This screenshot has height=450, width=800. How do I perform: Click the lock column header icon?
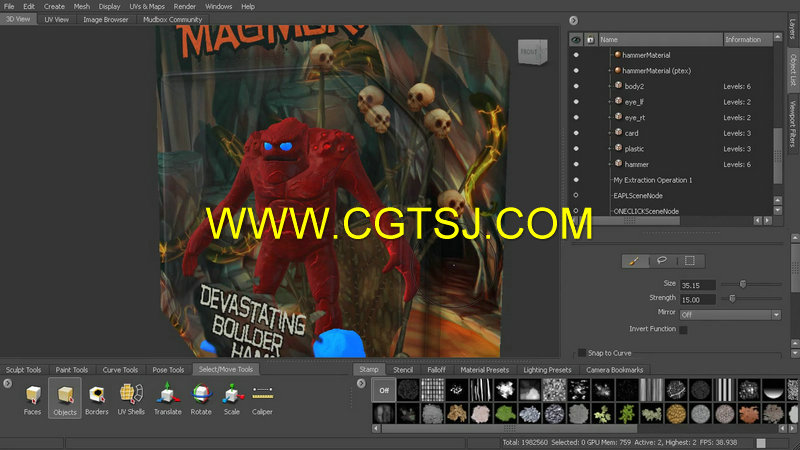coord(590,39)
